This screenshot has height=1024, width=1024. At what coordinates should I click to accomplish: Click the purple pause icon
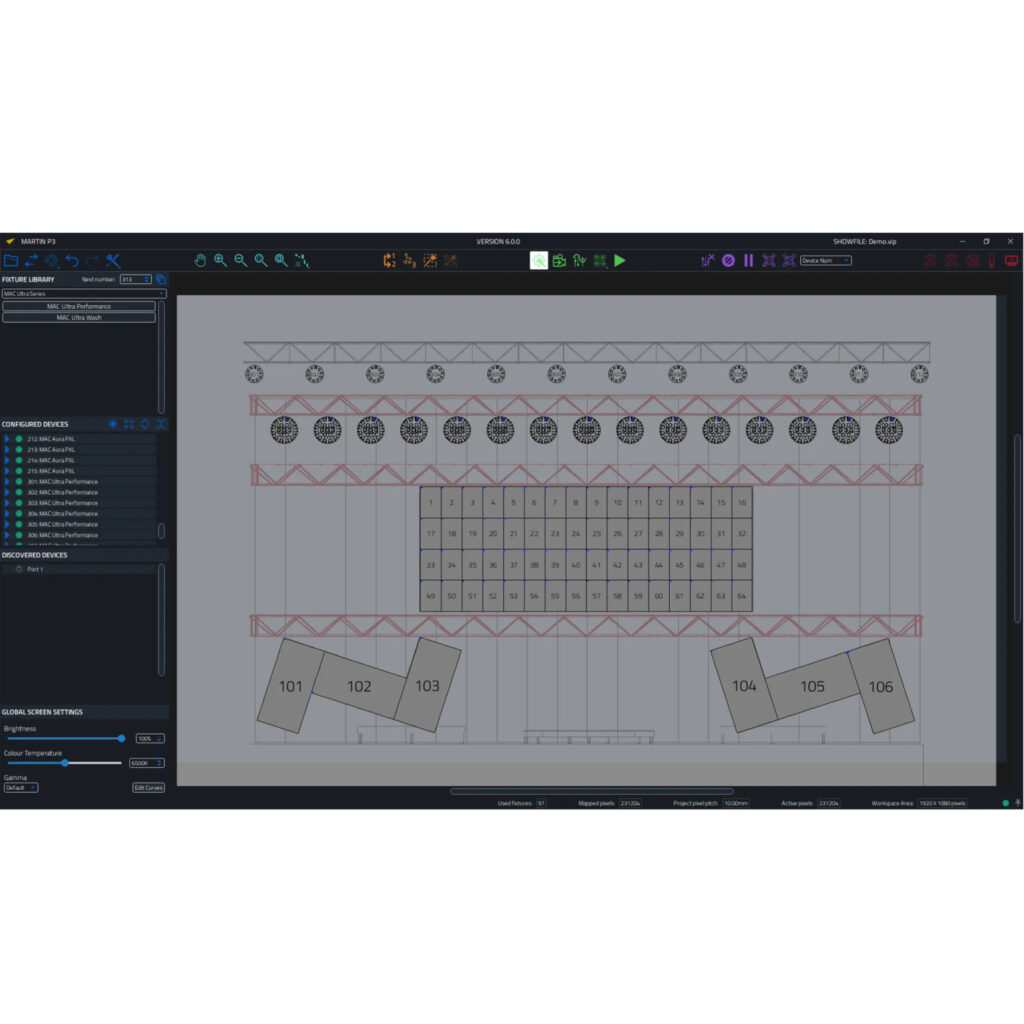pyautogui.click(x=748, y=260)
